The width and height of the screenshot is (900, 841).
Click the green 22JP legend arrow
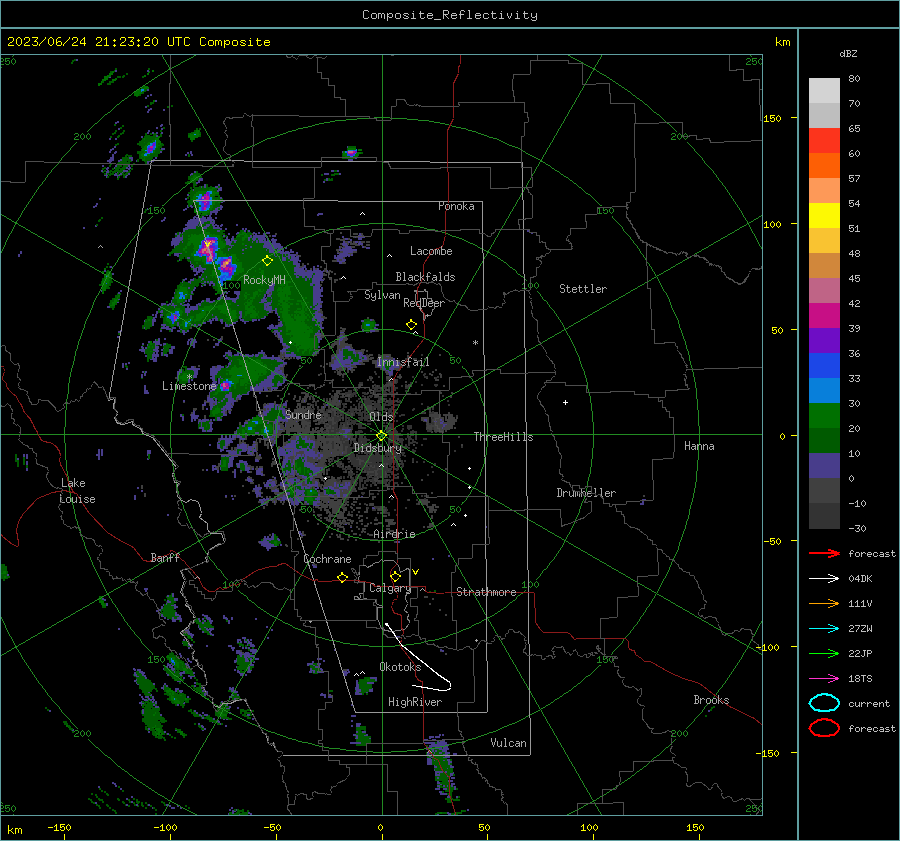(824, 653)
